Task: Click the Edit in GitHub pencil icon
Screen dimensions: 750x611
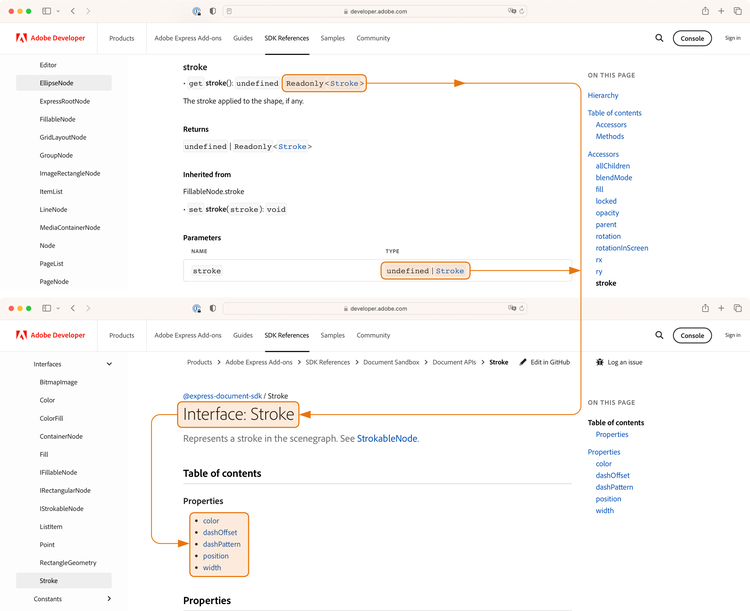Action: coord(524,362)
